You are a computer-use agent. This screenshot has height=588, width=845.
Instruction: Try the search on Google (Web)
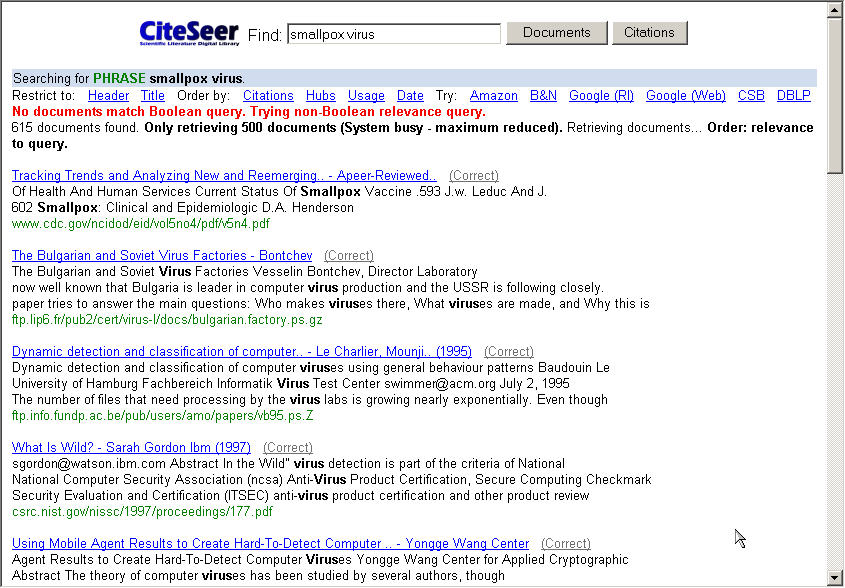click(x=685, y=96)
